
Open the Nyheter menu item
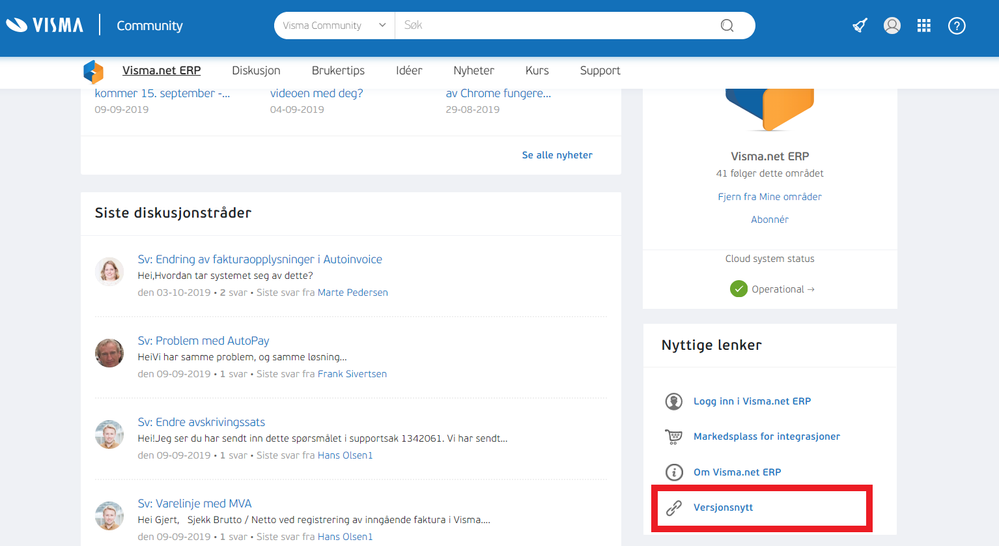(x=473, y=71)
